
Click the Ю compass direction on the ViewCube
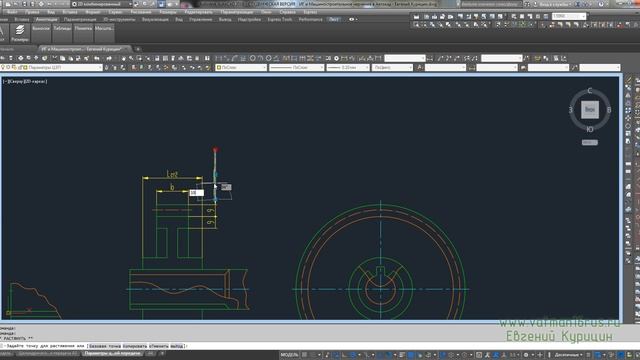pyautogui.click(x=590, y=129)
